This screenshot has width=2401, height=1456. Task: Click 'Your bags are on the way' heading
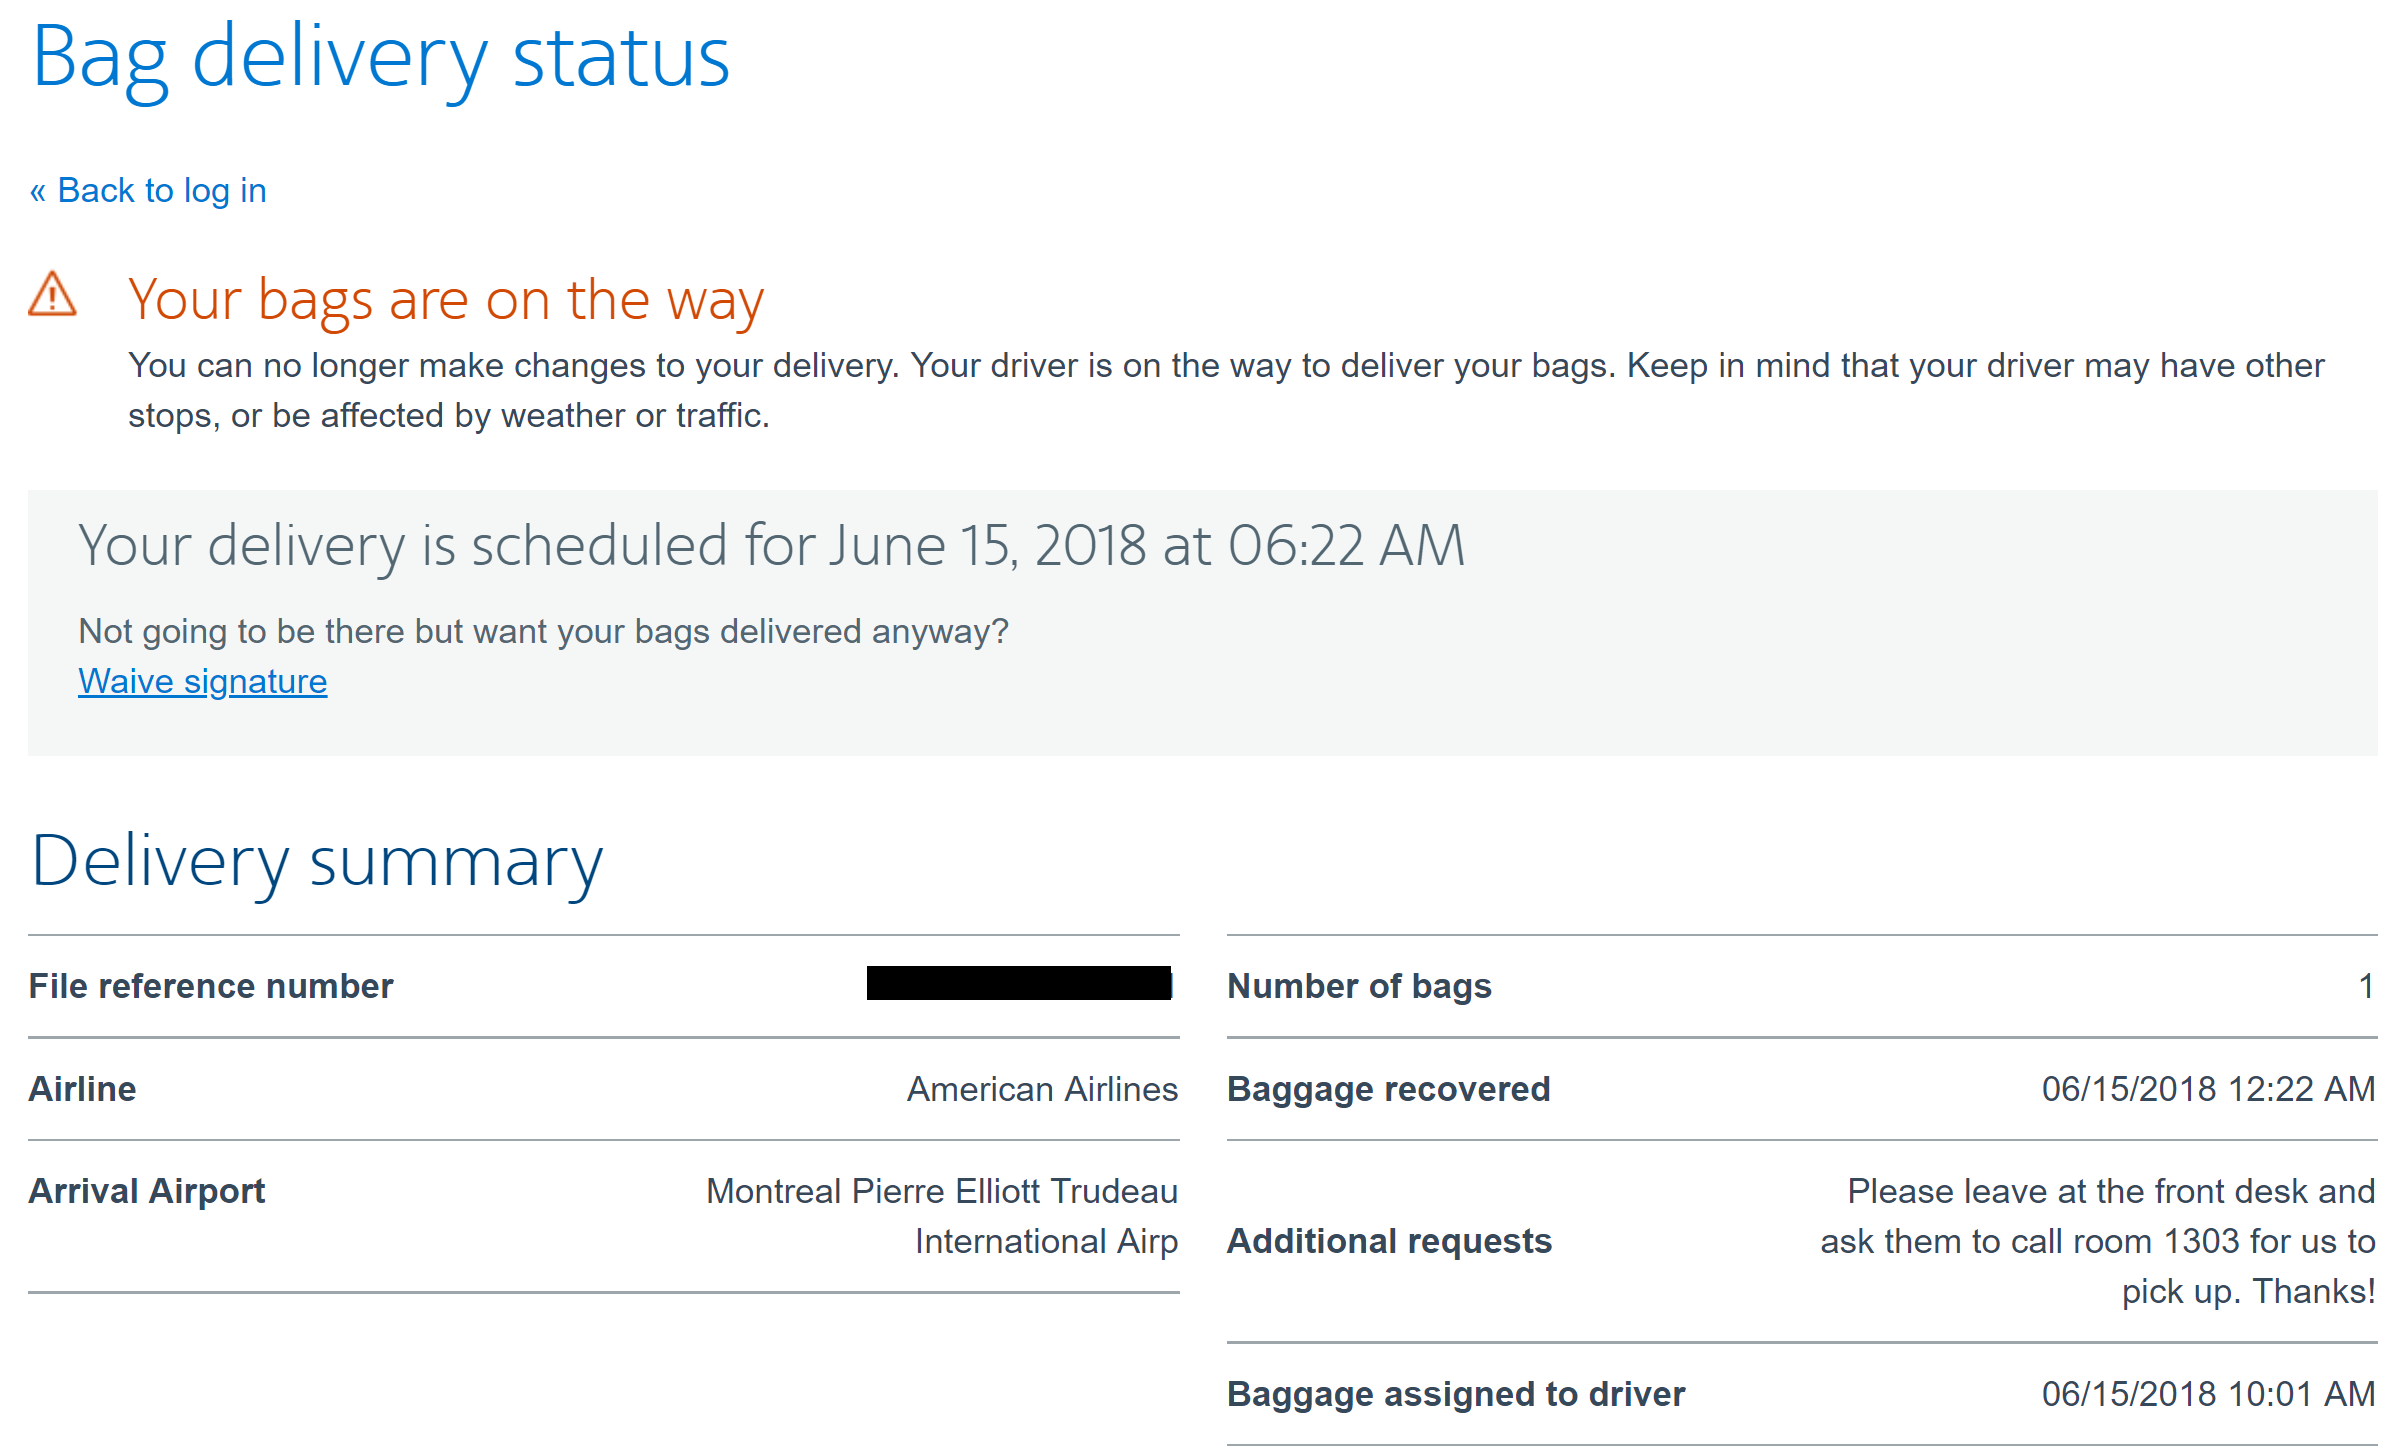tap(446, 299)
